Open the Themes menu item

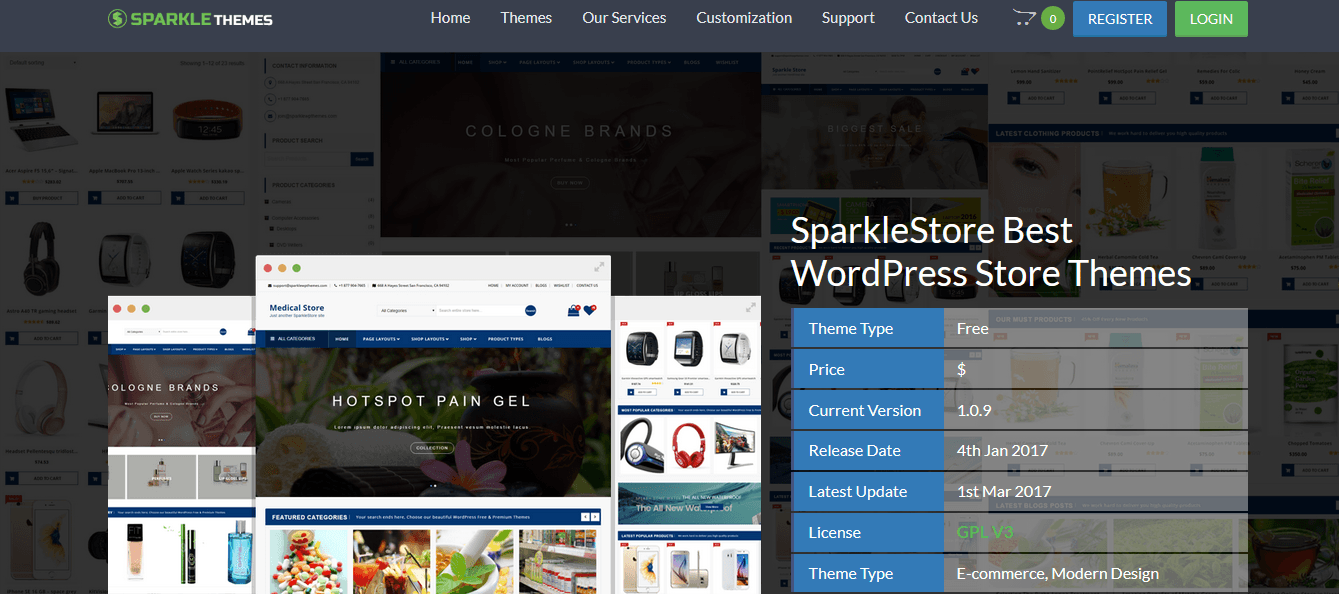point(526,17)
